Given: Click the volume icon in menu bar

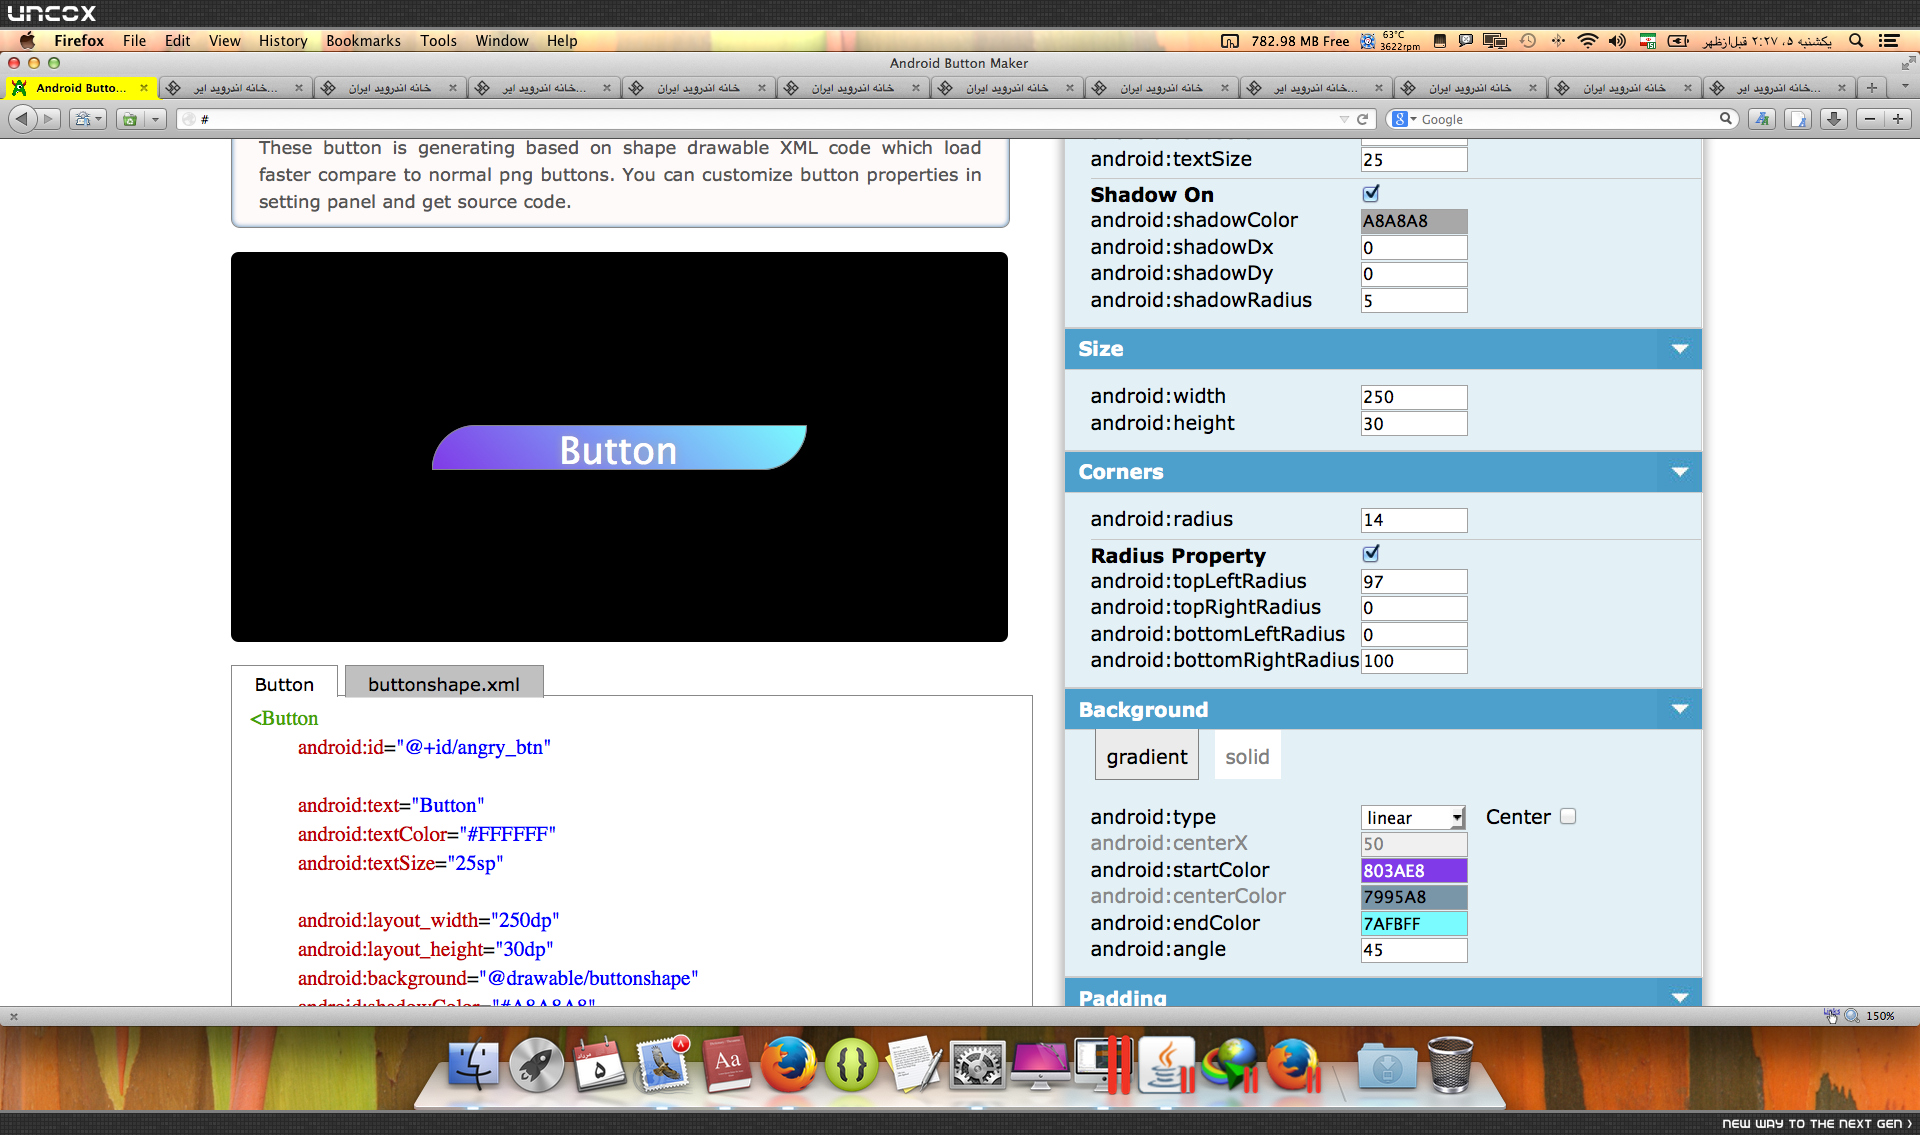Looking at the screenshot, I should click(x=1617, y=41).
